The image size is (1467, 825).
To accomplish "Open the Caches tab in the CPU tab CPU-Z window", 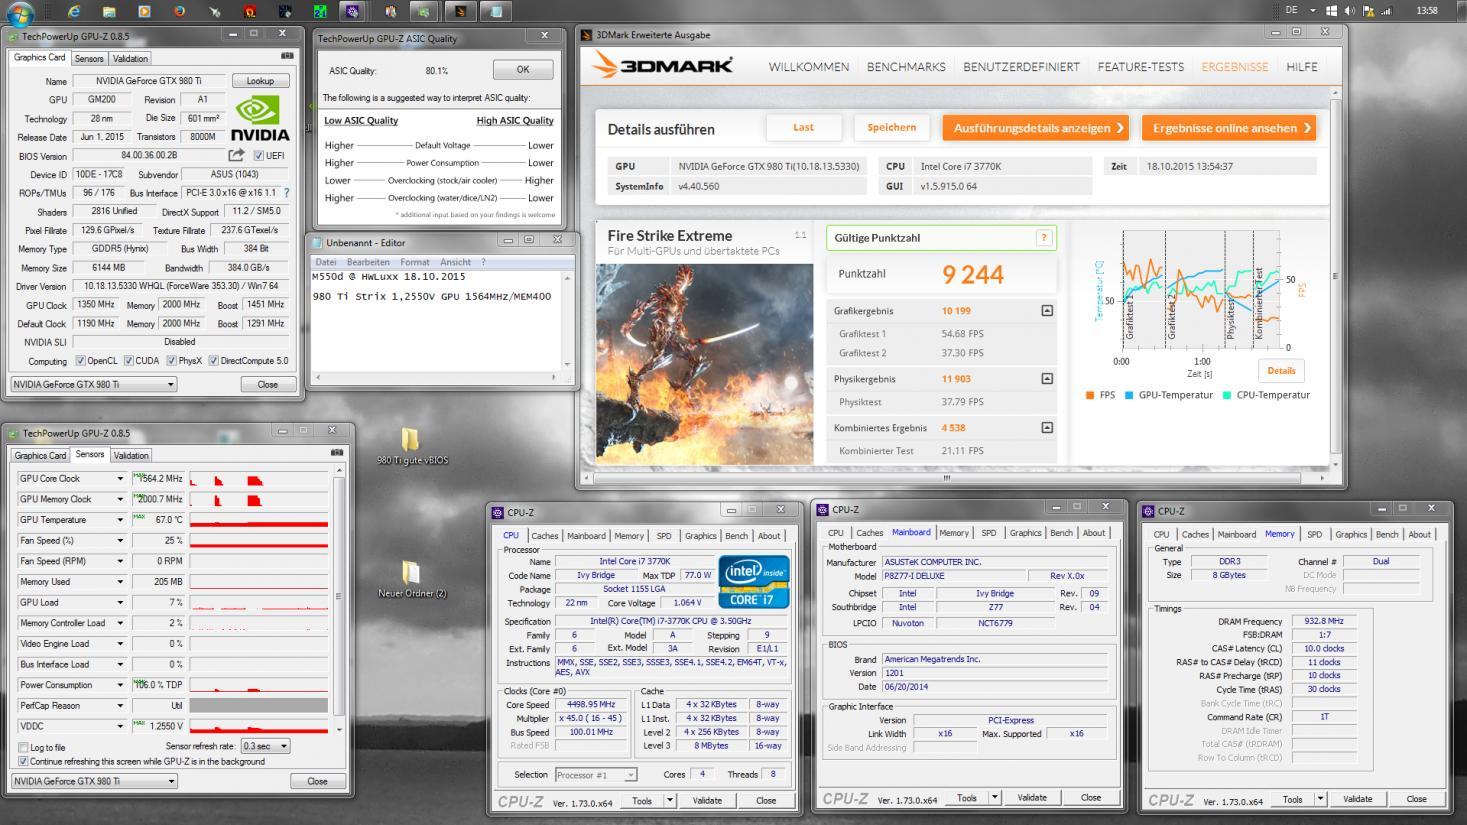I will [x=545, y=536].
